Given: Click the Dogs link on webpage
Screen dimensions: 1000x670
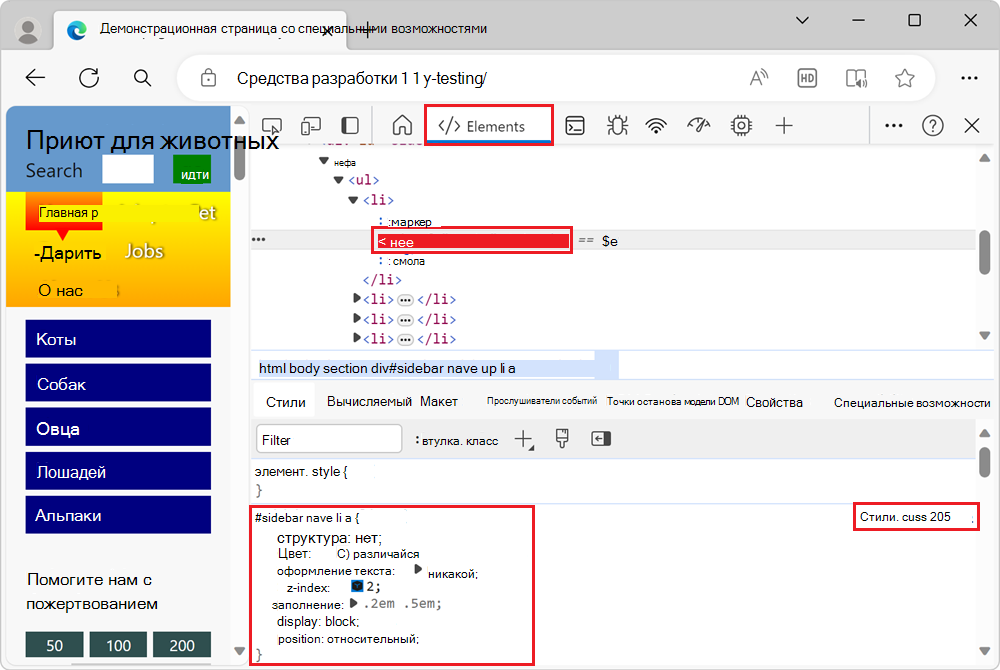Looking at the screenshot, I should [x=118, y=383].
